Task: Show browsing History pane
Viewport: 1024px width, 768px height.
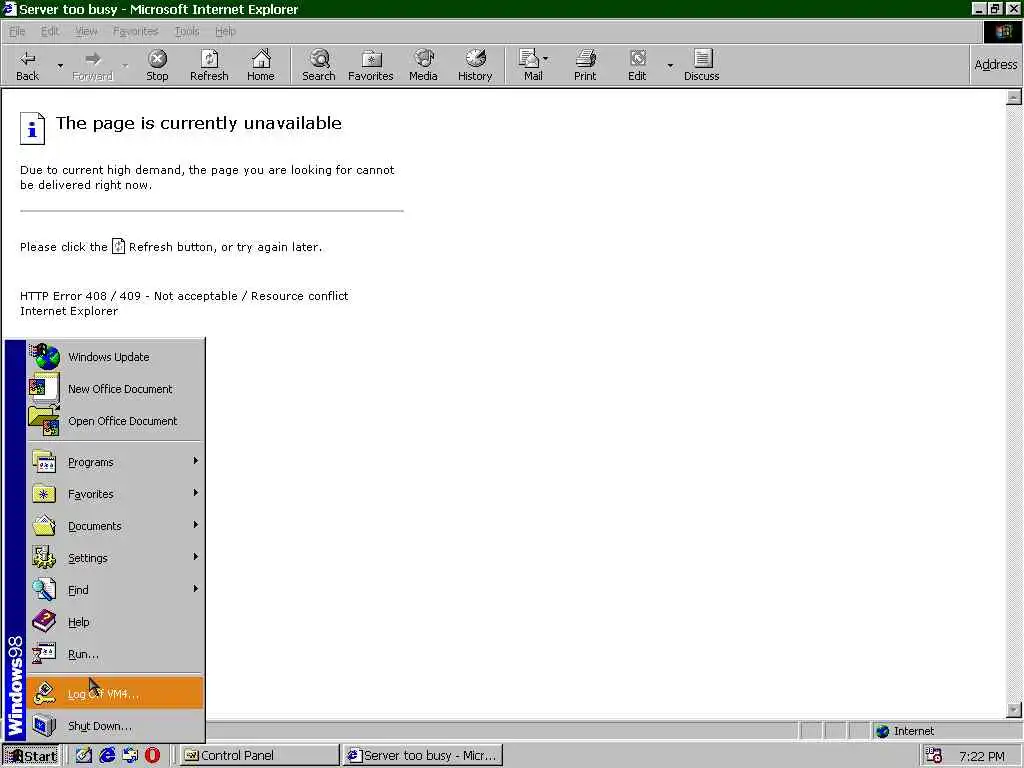Action: point(475,65)
